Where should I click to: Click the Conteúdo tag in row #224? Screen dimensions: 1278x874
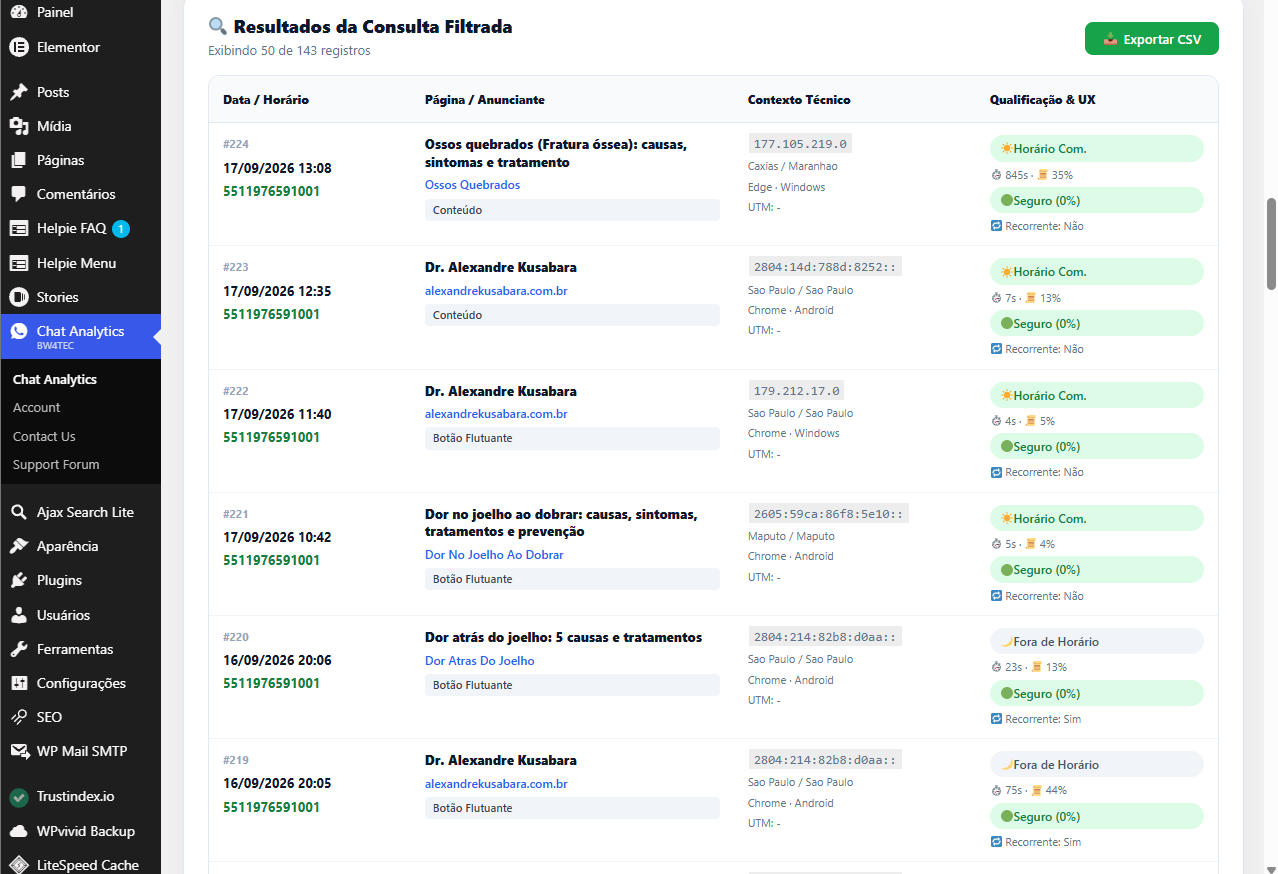tap(572, 210)
